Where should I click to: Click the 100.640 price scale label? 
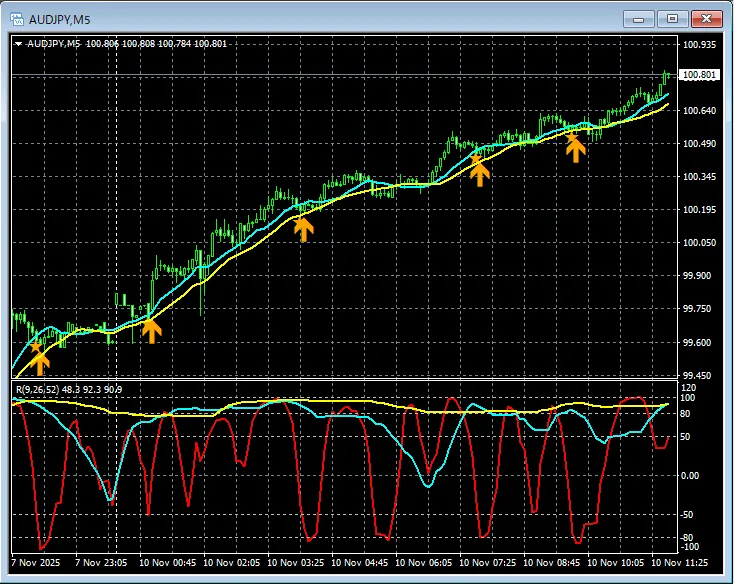pyautogui.click(x=699, y=111)
